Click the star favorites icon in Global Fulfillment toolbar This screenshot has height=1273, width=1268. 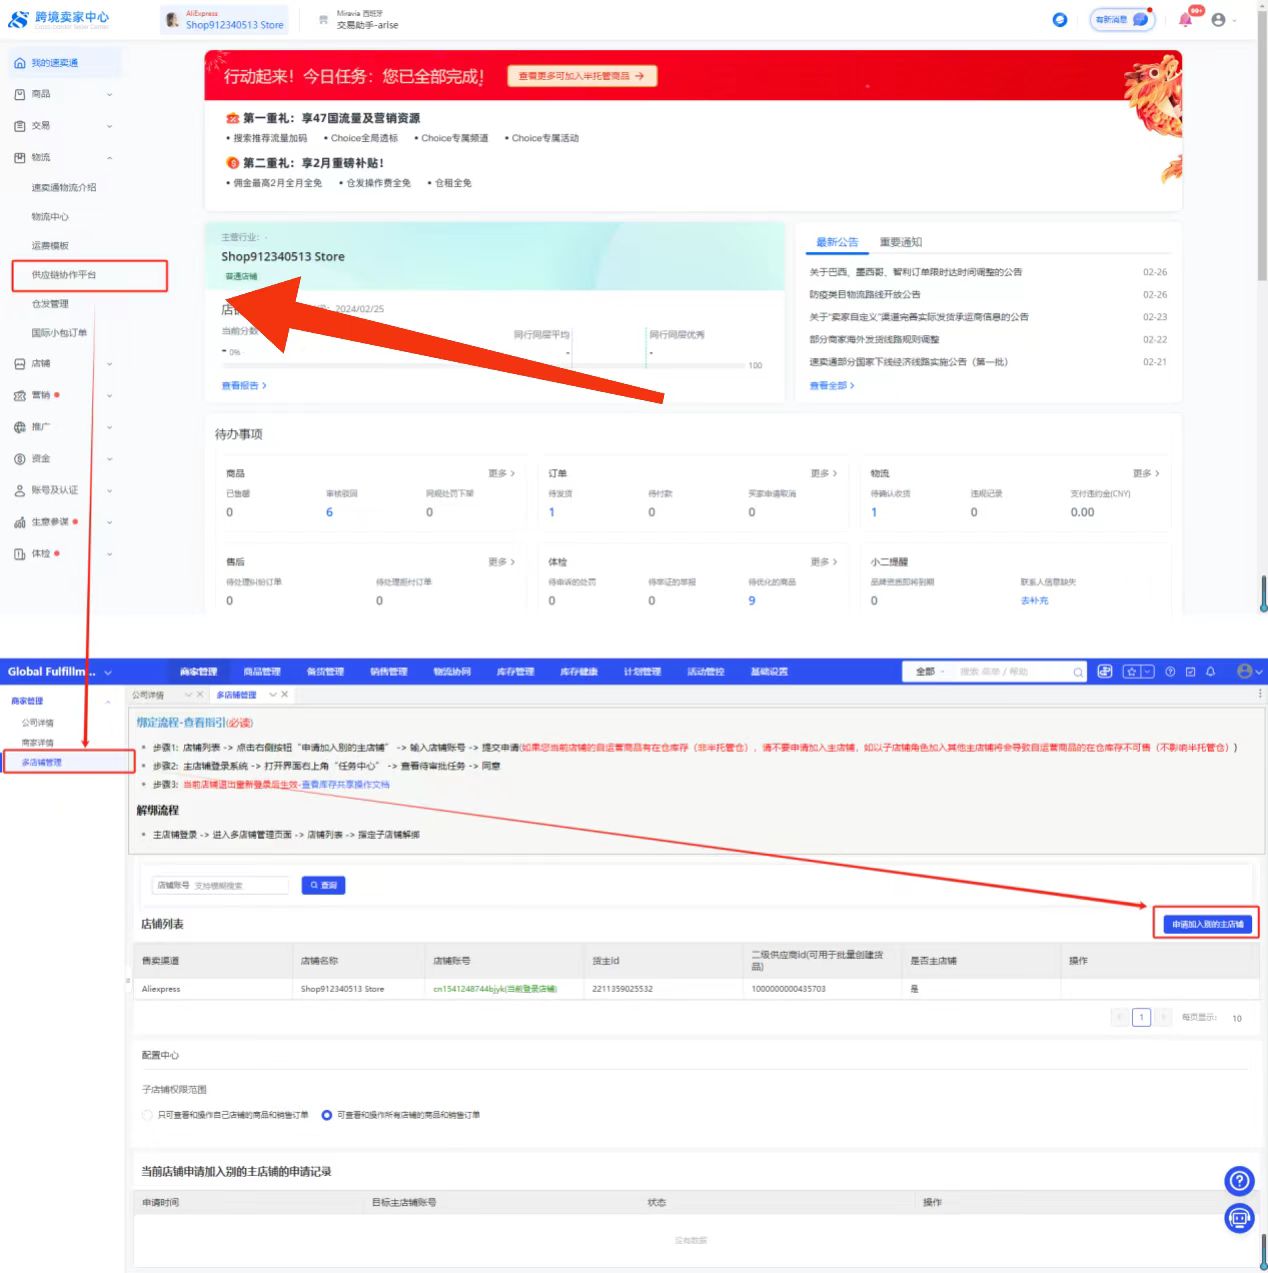[x=1132, y=671]
